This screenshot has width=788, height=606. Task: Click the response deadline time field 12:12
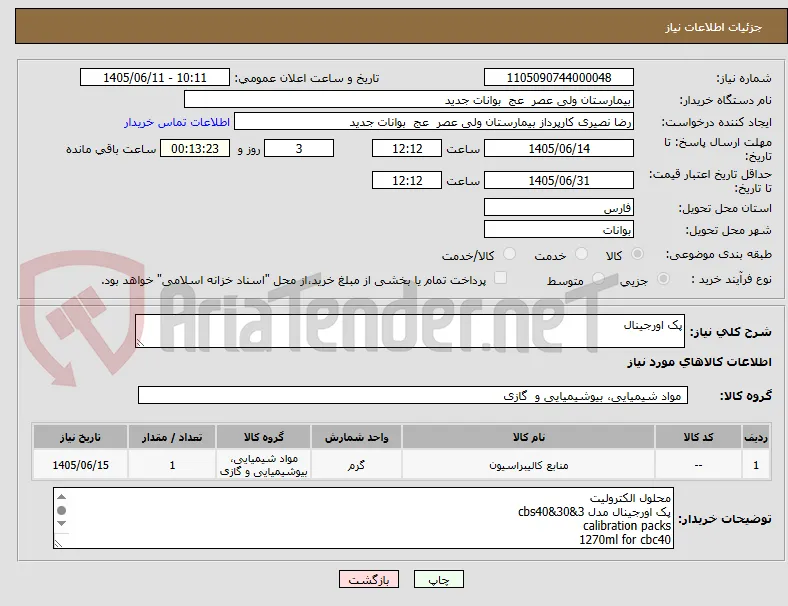pos(407,149)
